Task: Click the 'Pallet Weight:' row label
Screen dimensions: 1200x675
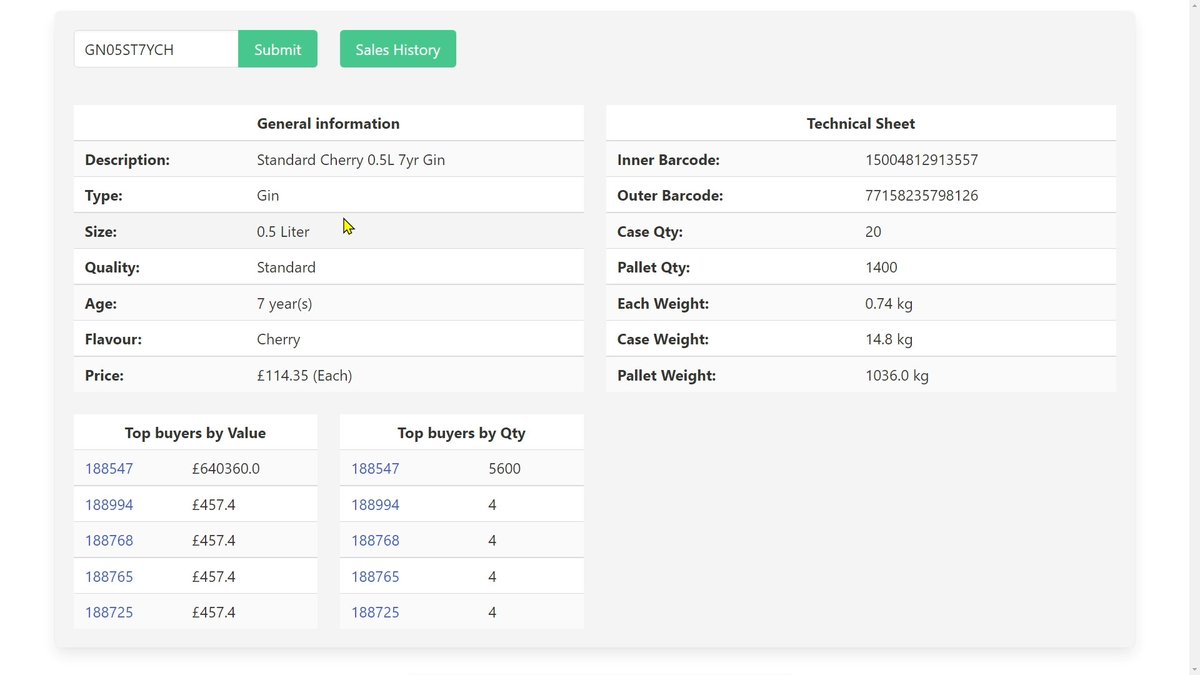Action: 666,375
